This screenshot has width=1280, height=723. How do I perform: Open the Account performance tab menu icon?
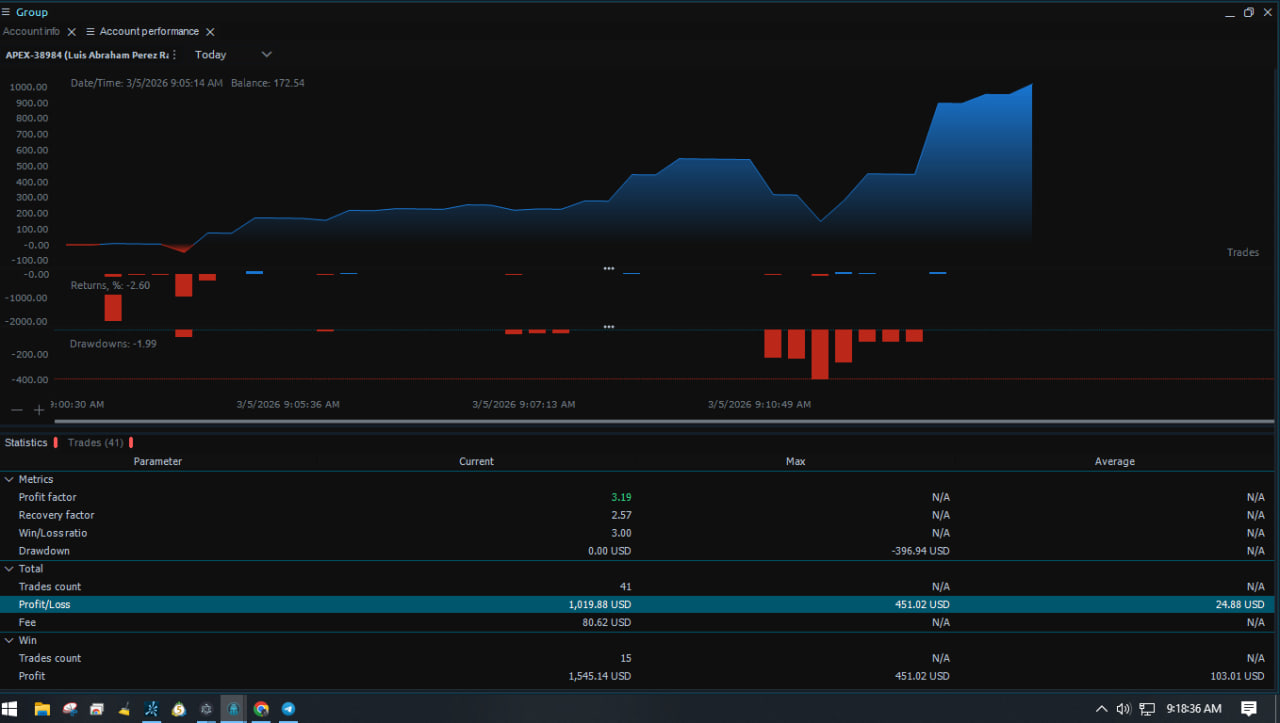pyautogui.click(x=91, y=32)
